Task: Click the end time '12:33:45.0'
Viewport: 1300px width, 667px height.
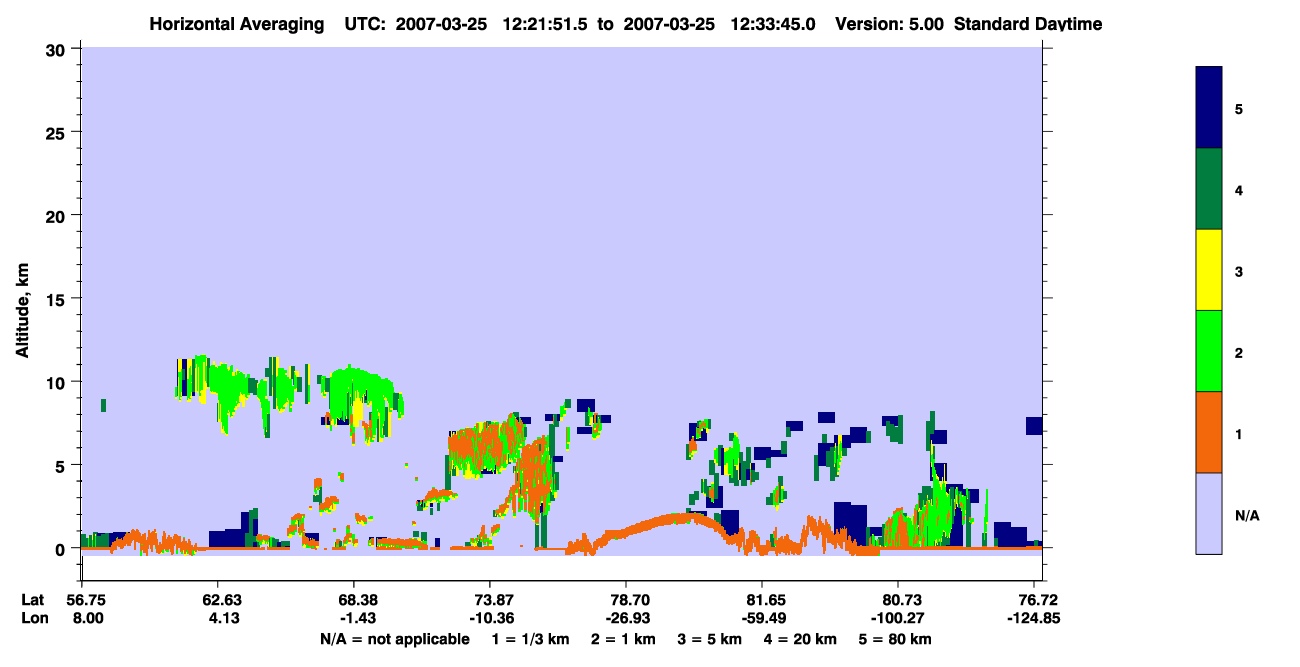Action: 774,24
